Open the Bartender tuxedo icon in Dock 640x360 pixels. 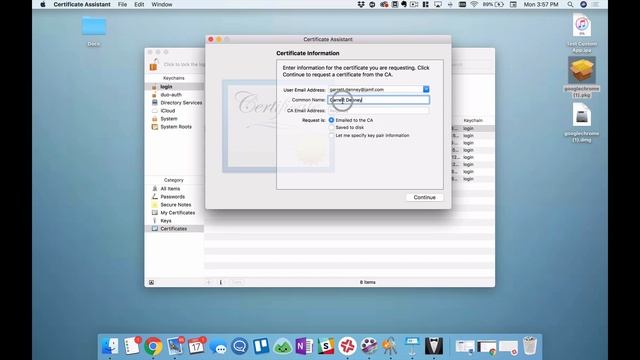(433, 346)
